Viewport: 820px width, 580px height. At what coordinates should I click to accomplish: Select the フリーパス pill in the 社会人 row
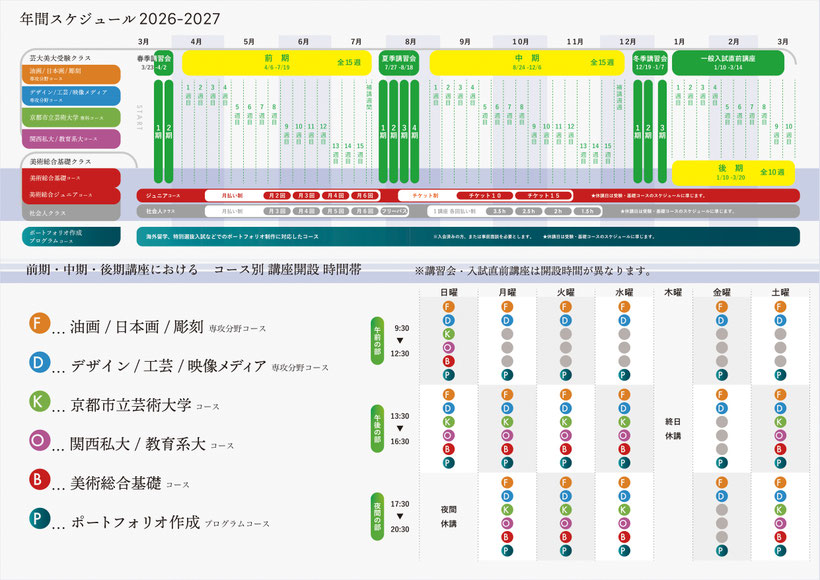tap(394, 211)
